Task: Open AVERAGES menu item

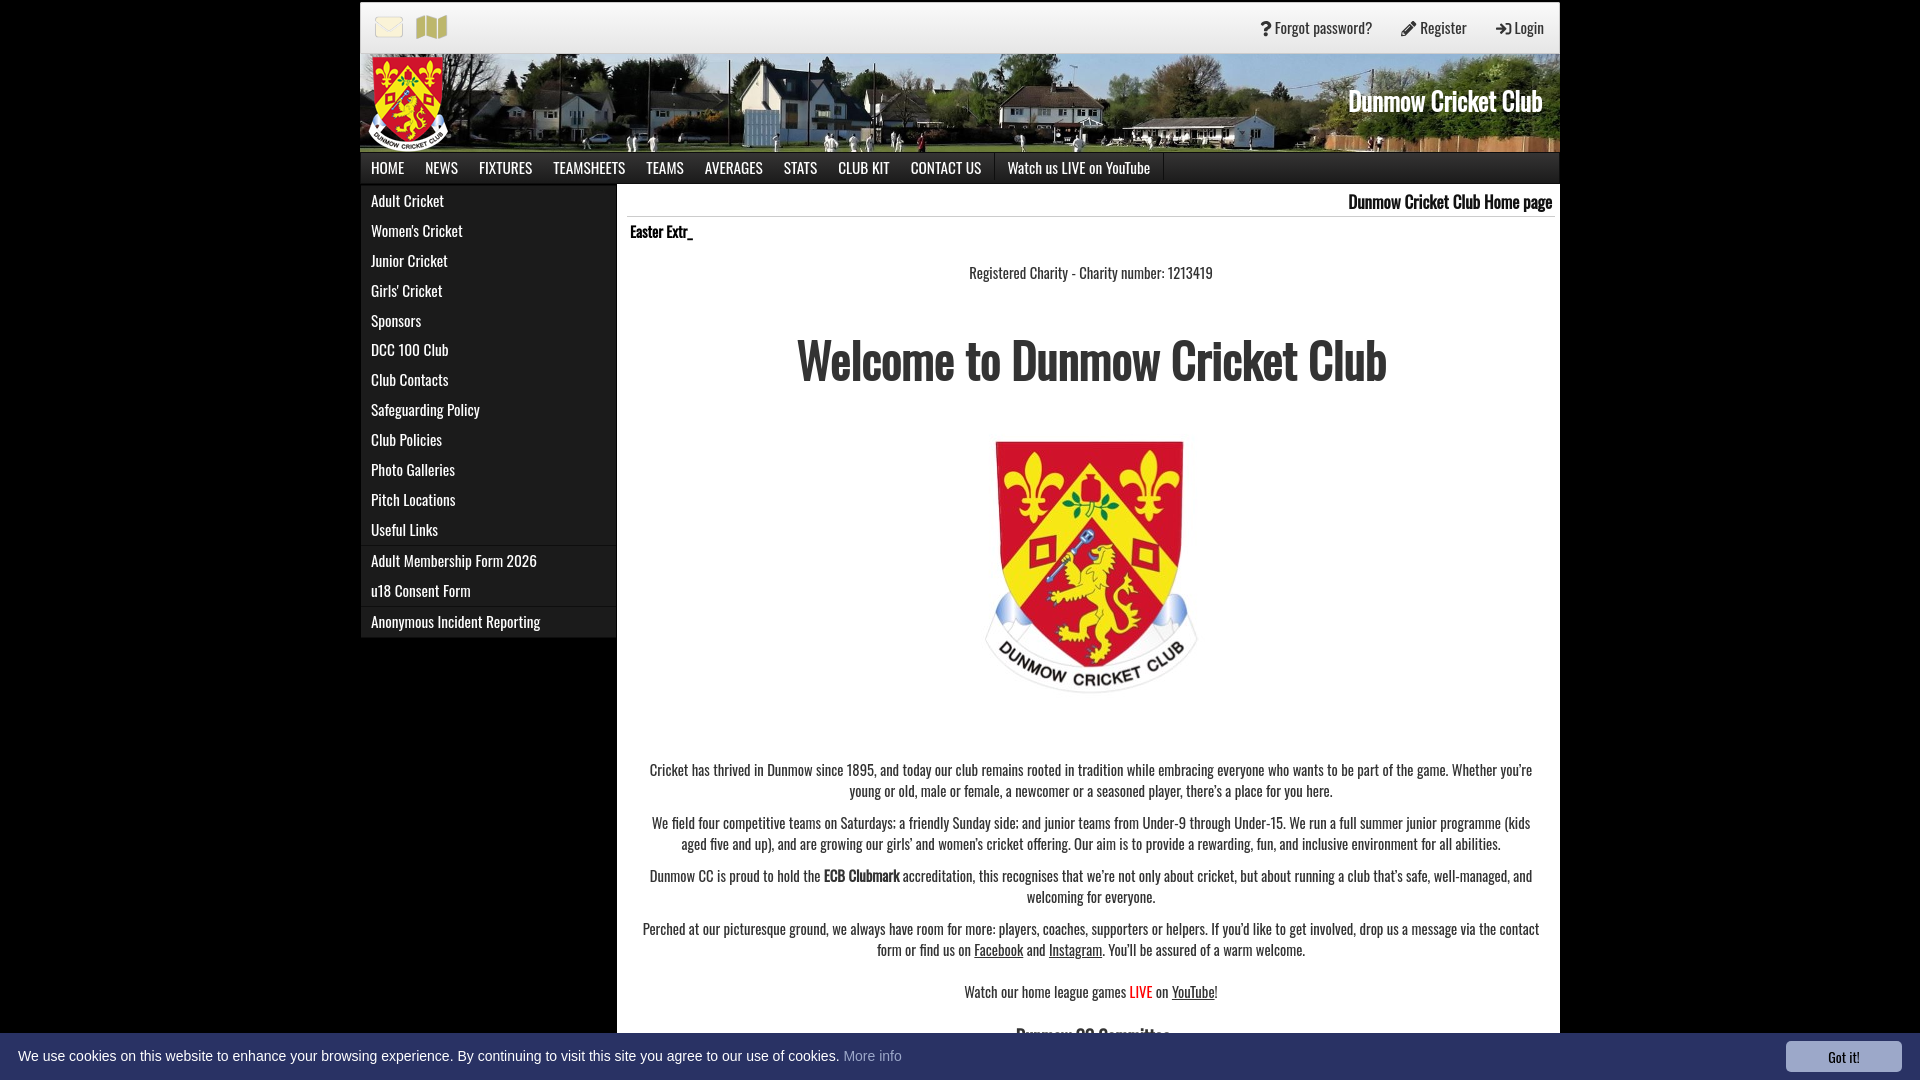Action: tap(733, 168)
